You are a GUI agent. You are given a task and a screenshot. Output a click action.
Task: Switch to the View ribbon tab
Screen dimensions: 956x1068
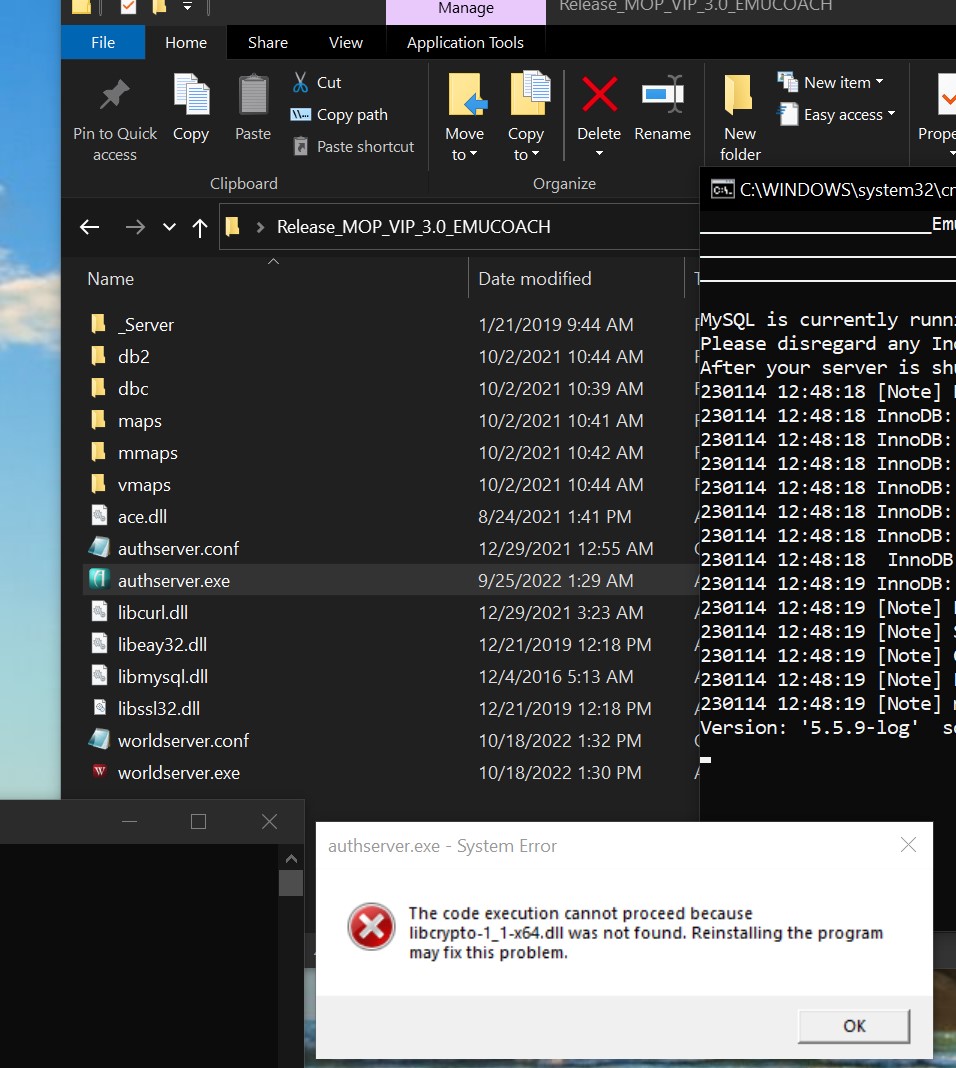tap(345, 42)
